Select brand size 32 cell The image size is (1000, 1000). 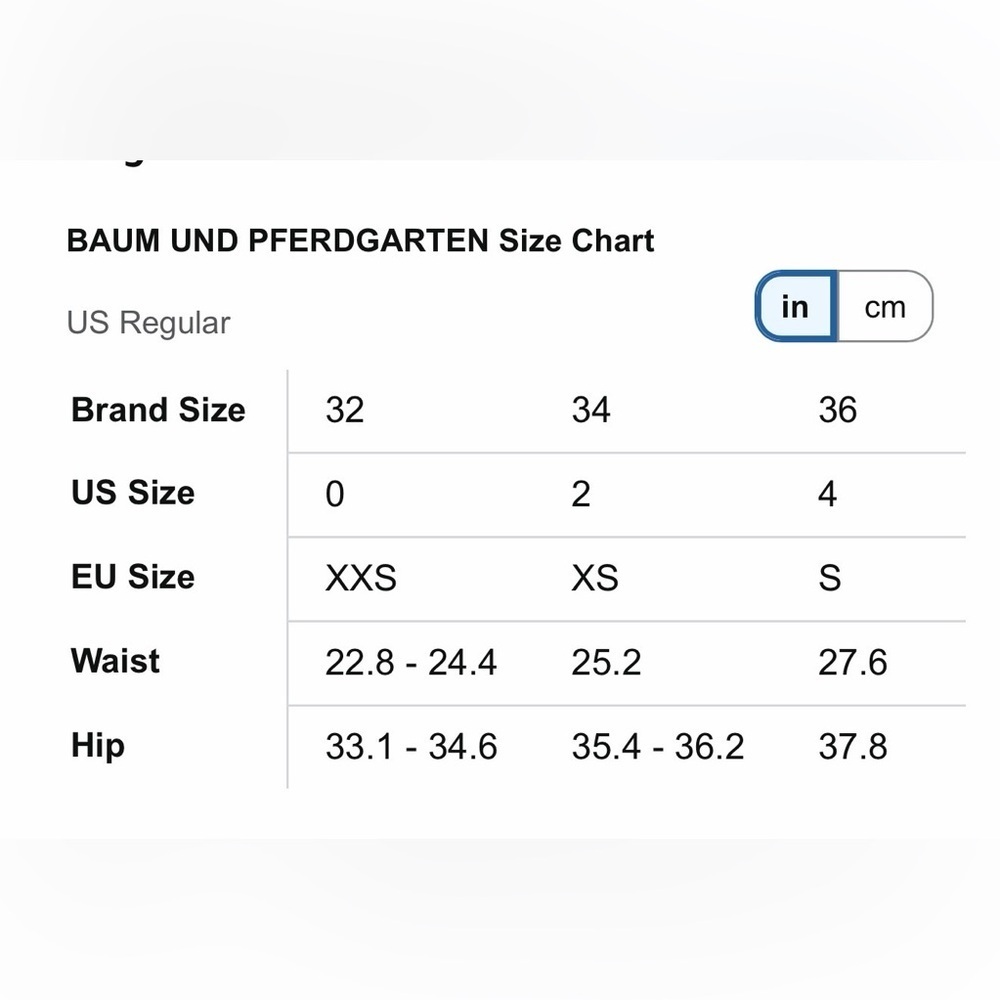click(344, 410)
